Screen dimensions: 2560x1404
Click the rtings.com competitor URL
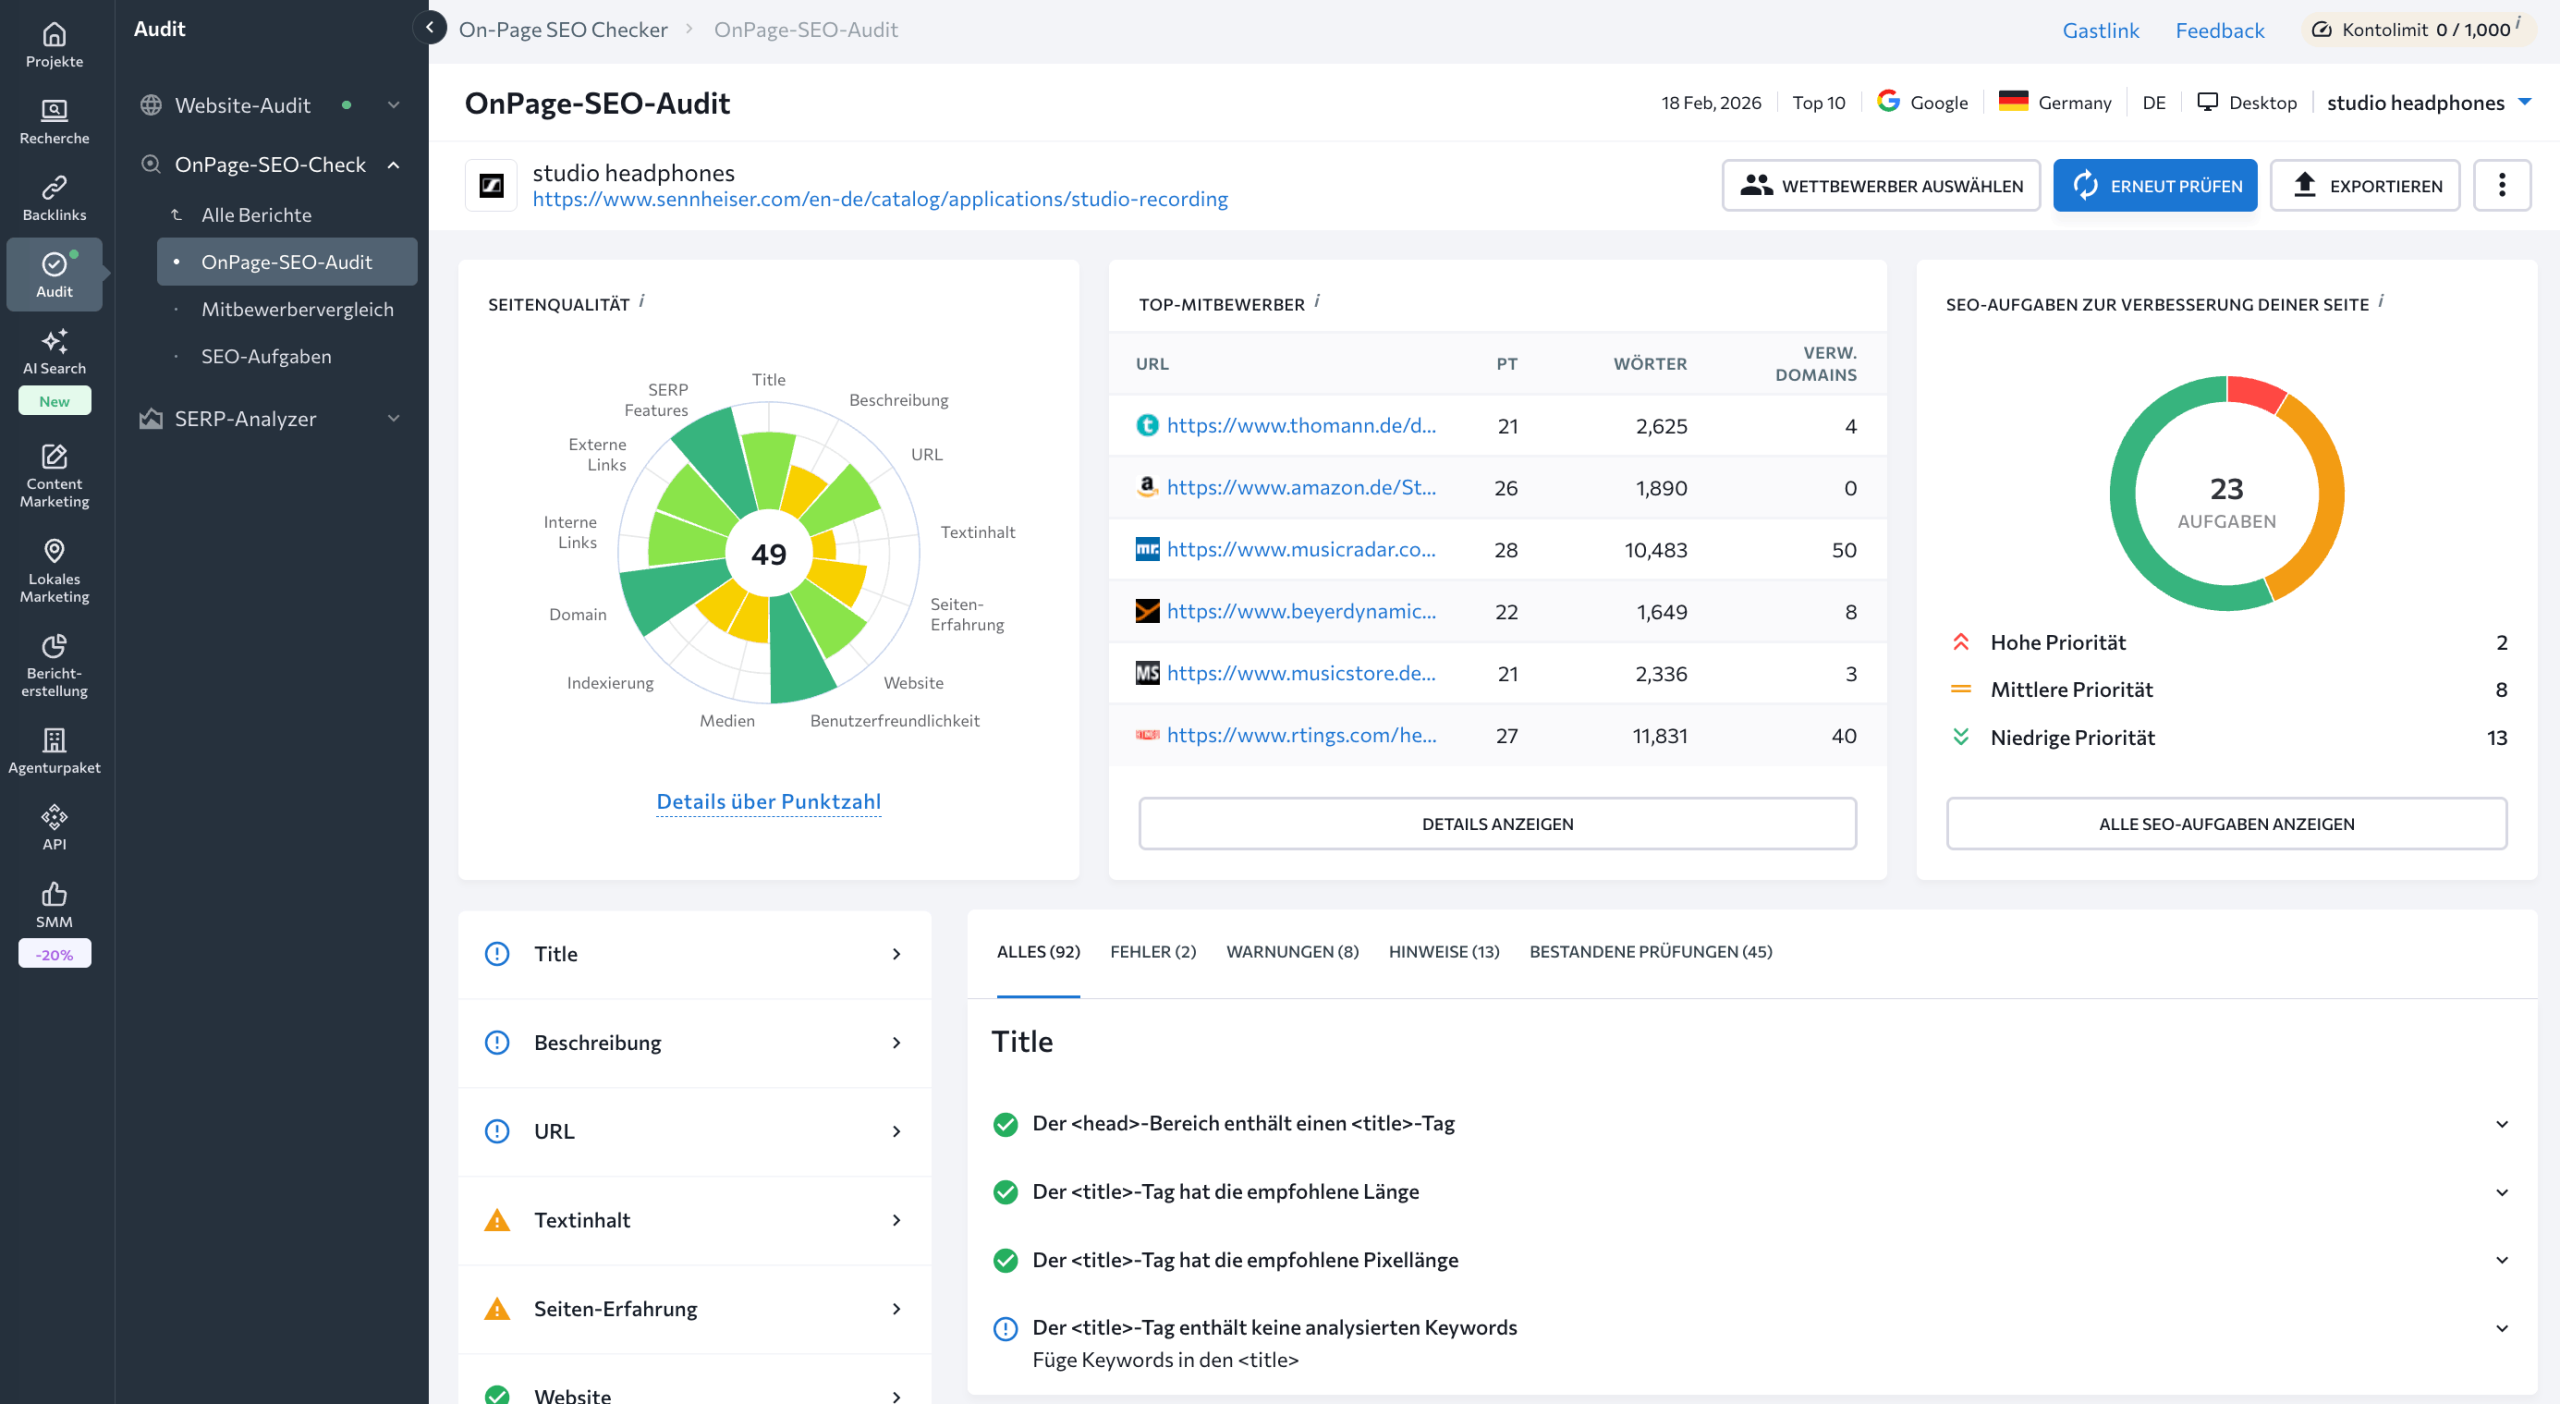[x=1301, y=735]
